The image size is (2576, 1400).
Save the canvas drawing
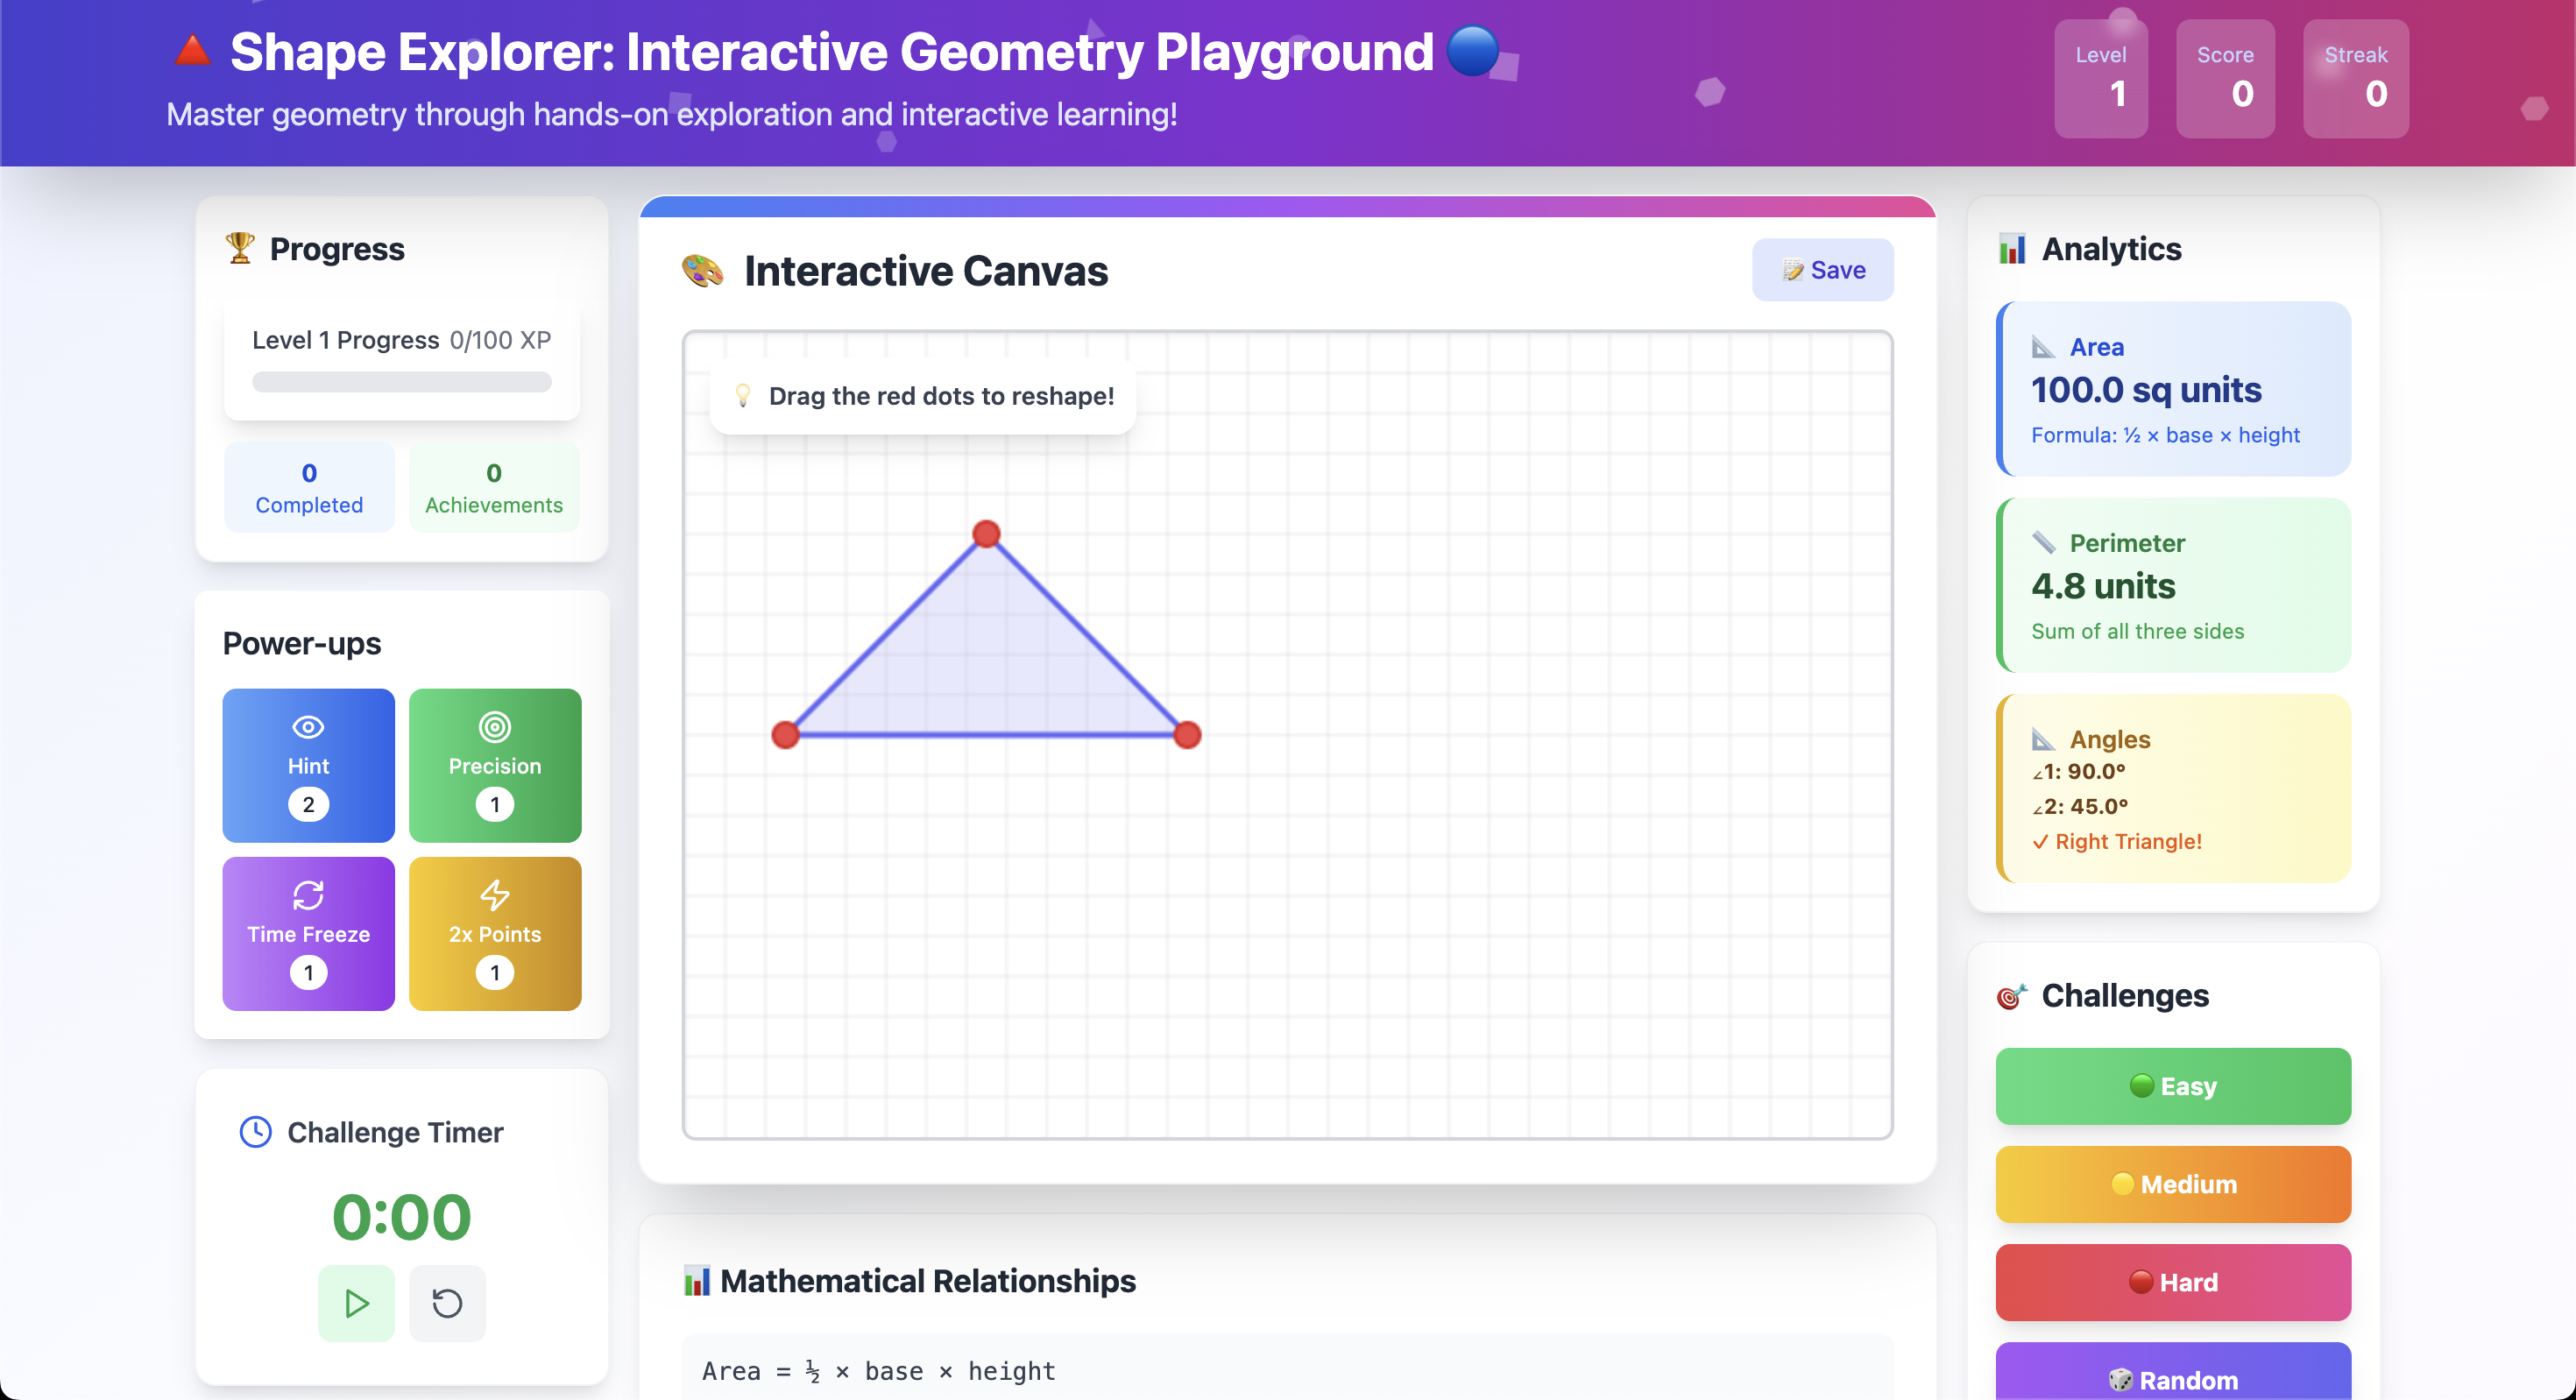pos(1822,270)
